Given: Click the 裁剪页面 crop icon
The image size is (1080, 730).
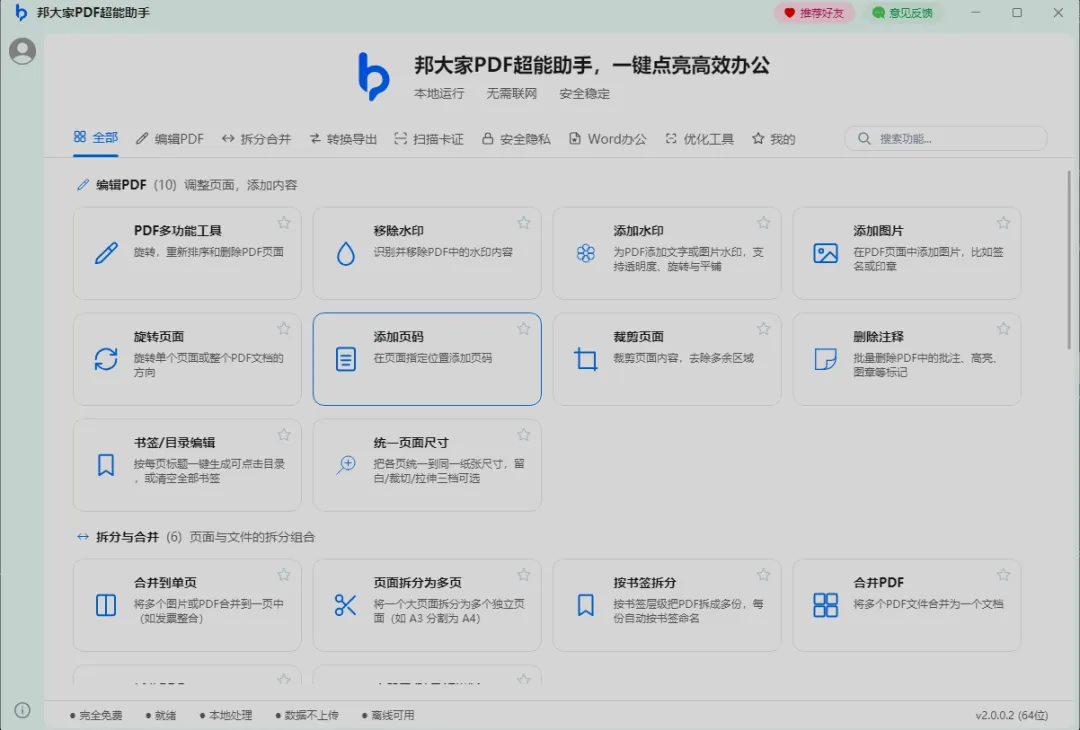Looking at the screenshot, I should [x=585, y=359].
